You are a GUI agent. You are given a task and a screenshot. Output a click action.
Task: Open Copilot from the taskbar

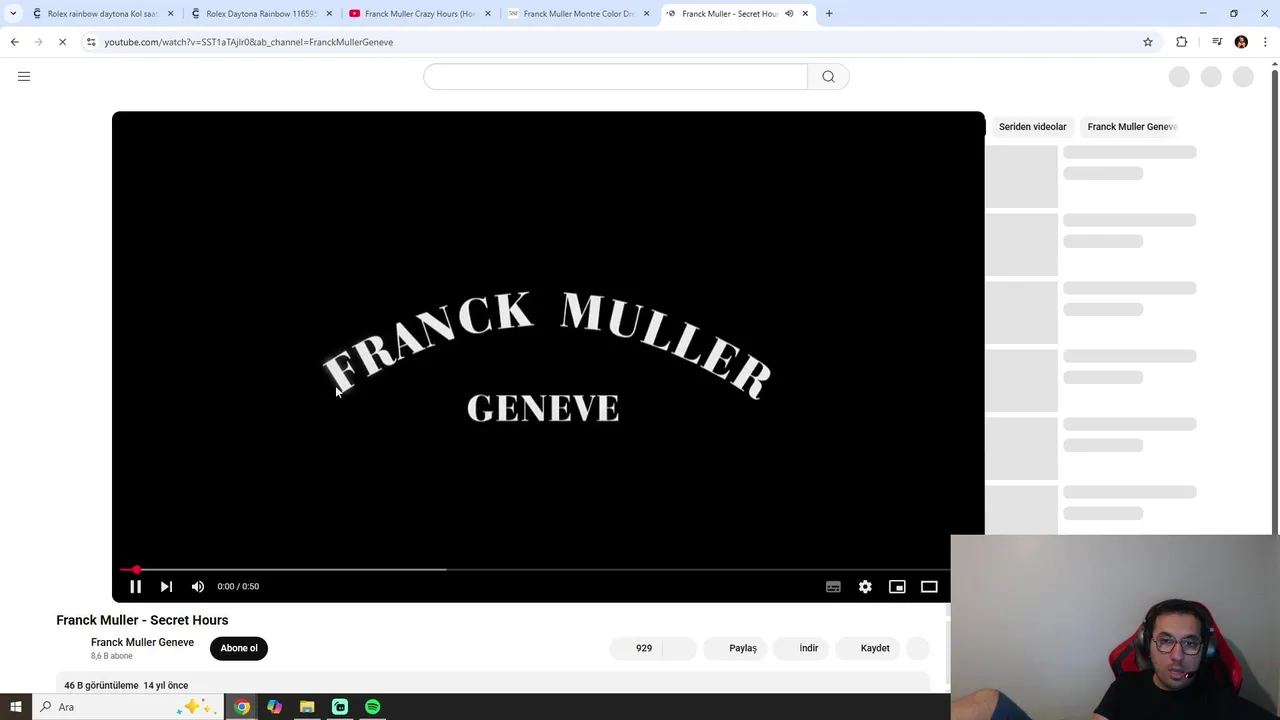(274, 707)
